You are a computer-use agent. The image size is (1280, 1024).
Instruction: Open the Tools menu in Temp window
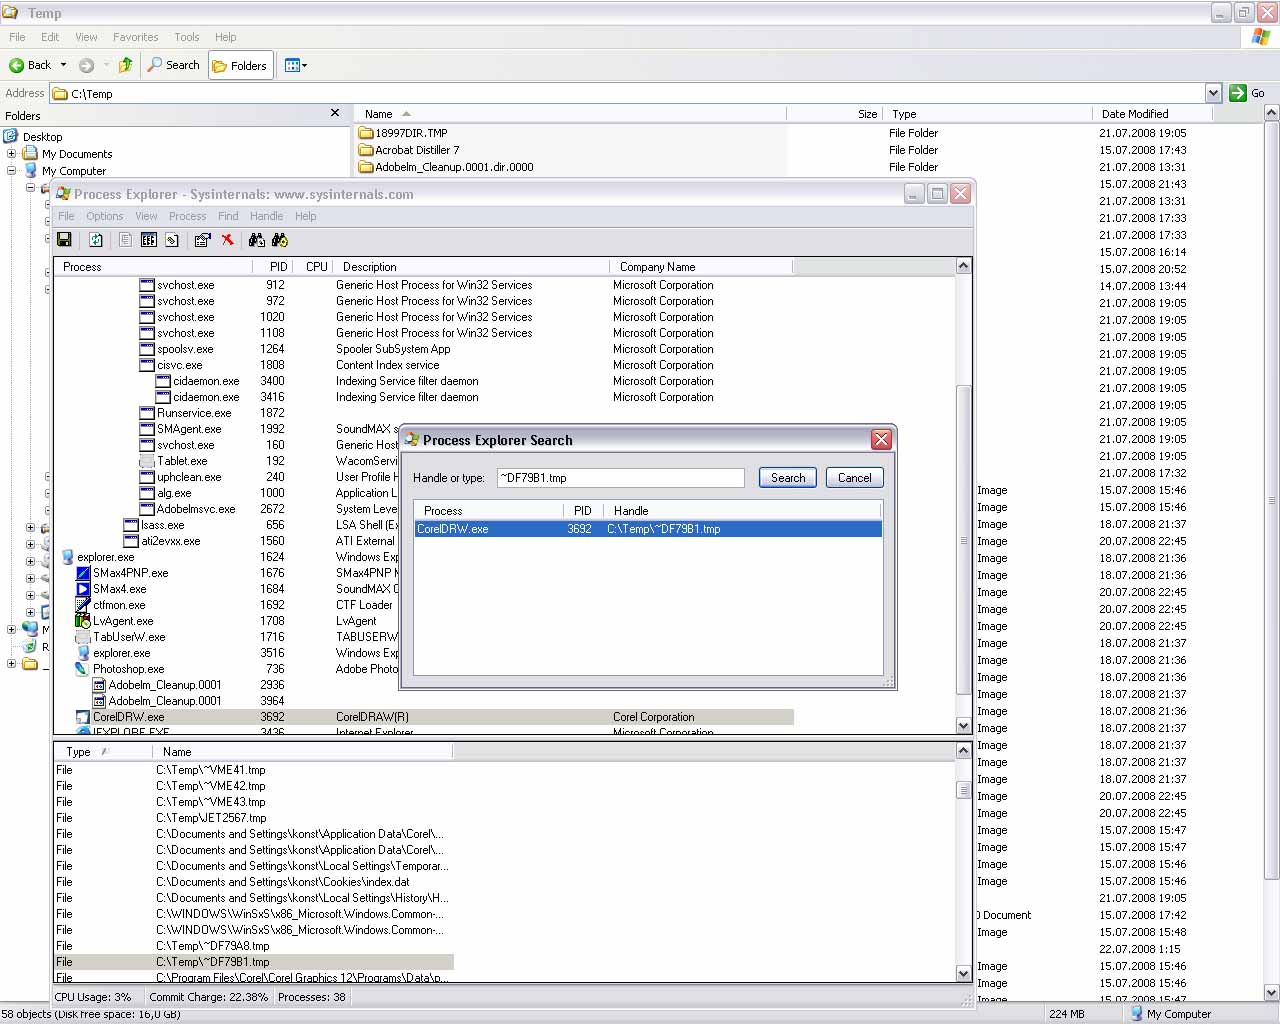click(187, 37)
